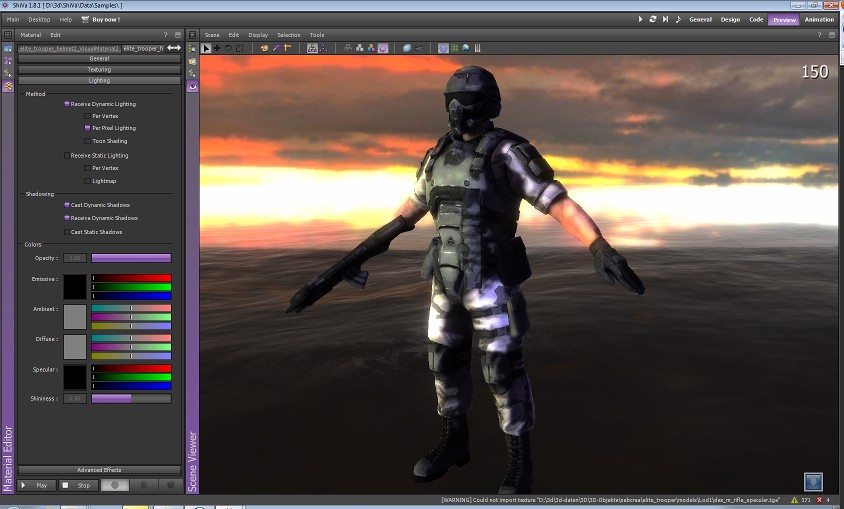Select the arrow selection tool in Scene Viewer
This screenshot has height=509, width=844.
pyautogui.click(x=207, y=48)
